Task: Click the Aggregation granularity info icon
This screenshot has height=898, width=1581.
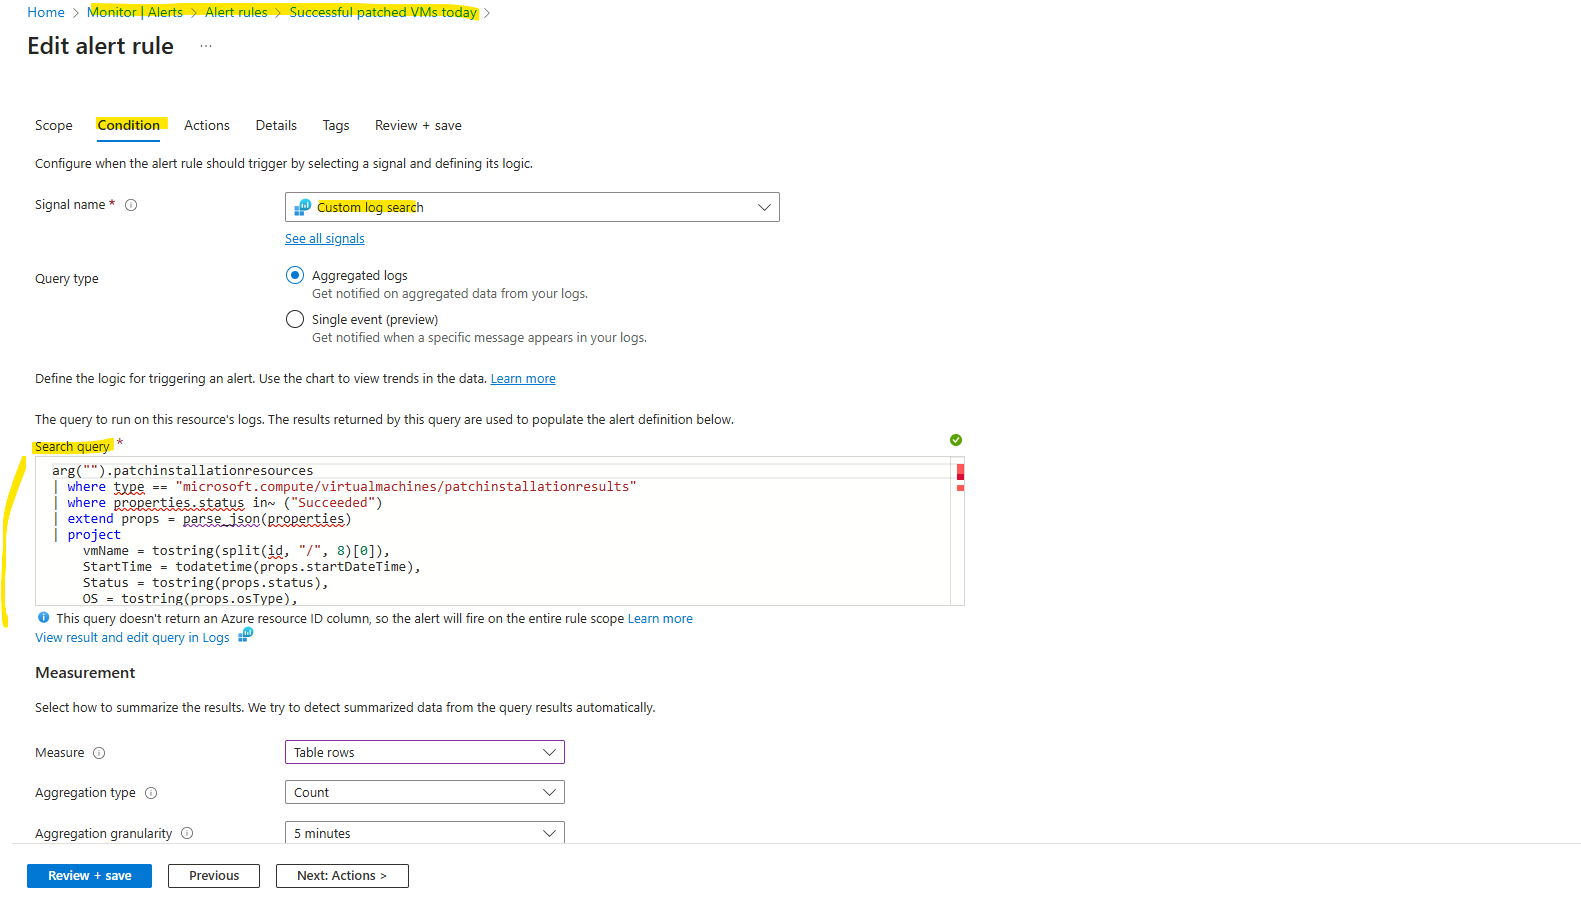Action: pos(187,833)
